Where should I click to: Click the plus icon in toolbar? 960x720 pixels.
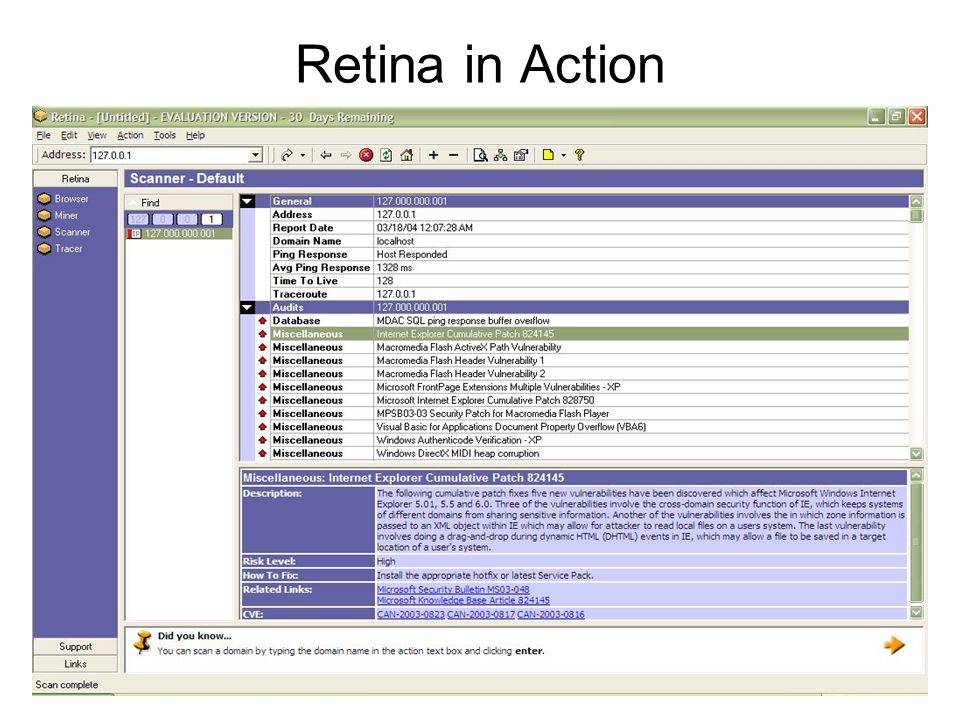(433, 155)
